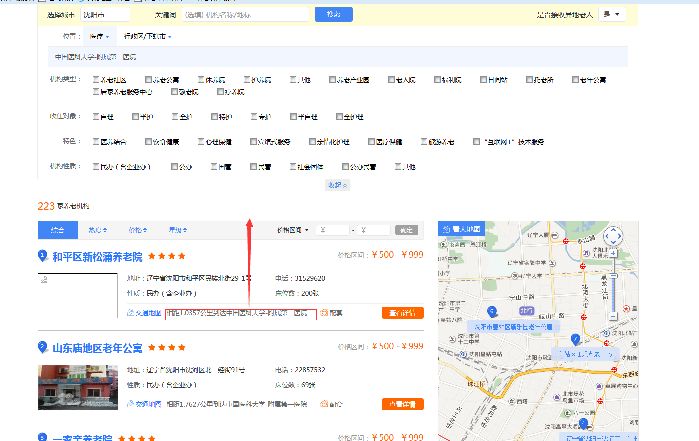Expand the filter panel toggle below the checkboxes

pos(337,185)
